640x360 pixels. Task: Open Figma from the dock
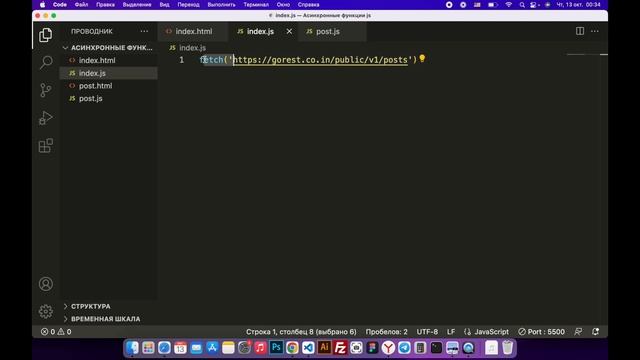tap(372, 347)
